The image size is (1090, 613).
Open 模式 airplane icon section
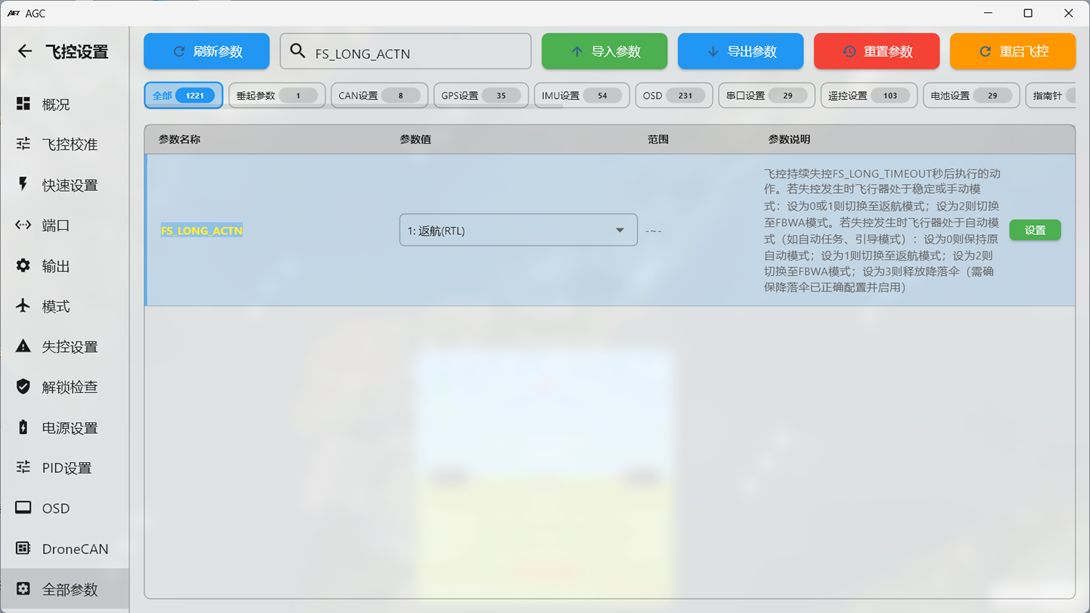(56, 306)
